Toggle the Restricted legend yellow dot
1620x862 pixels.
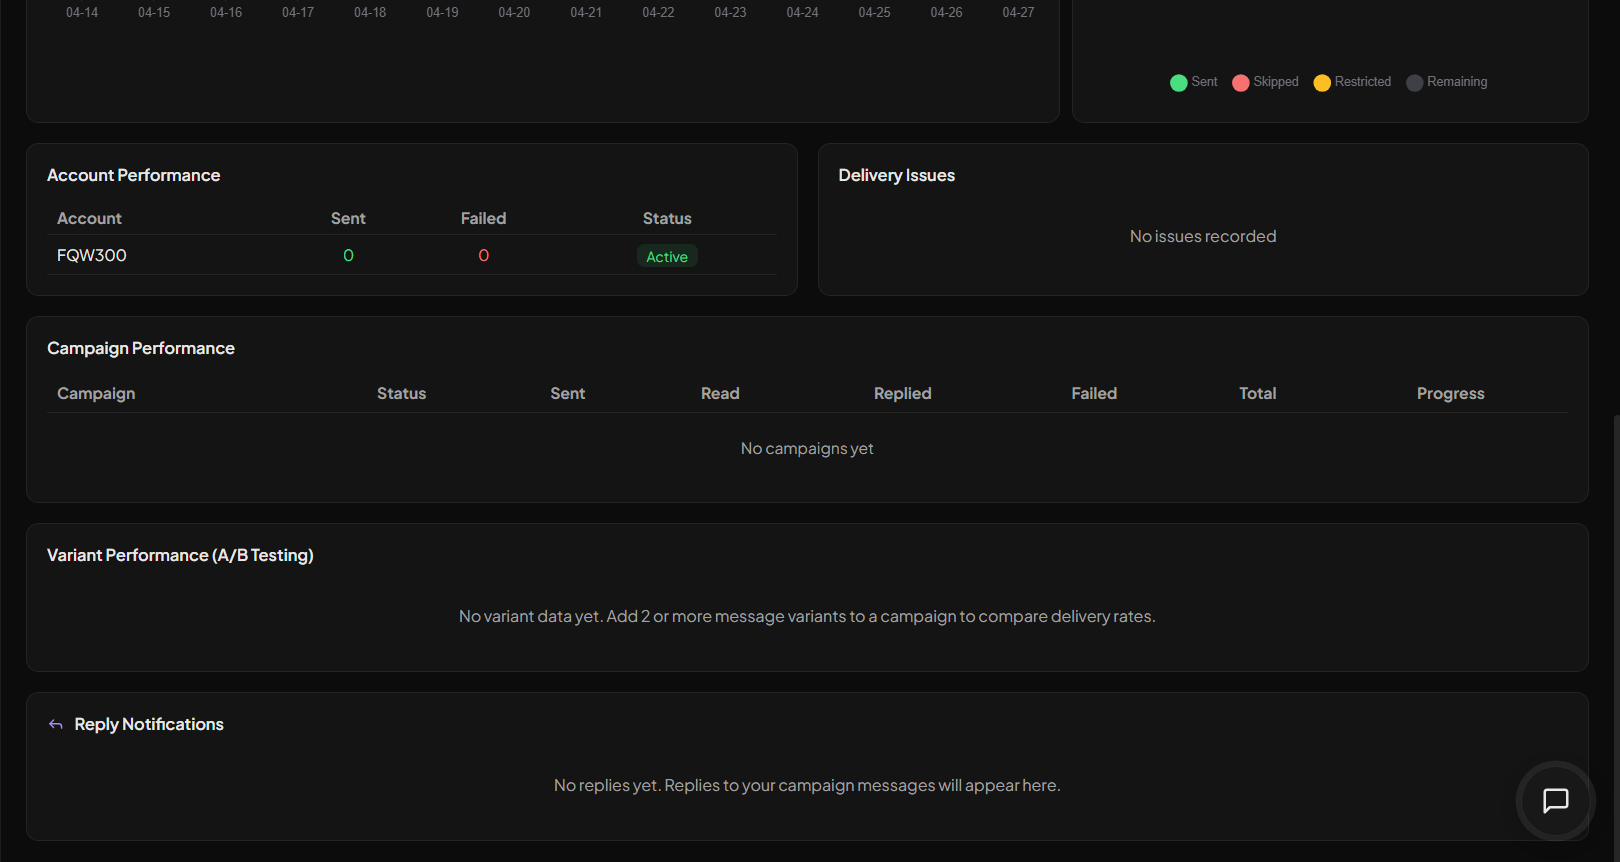tap(1322, 82)
